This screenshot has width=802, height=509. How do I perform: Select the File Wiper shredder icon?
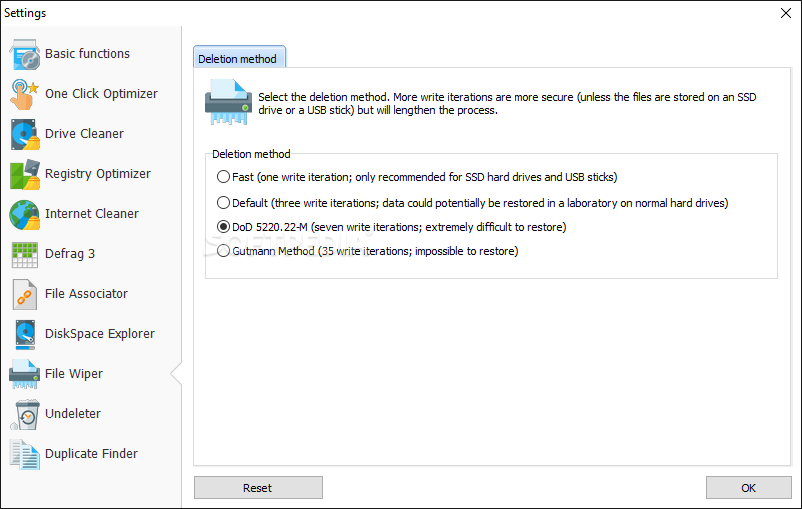pyautogui.click(x=25, y=374)
